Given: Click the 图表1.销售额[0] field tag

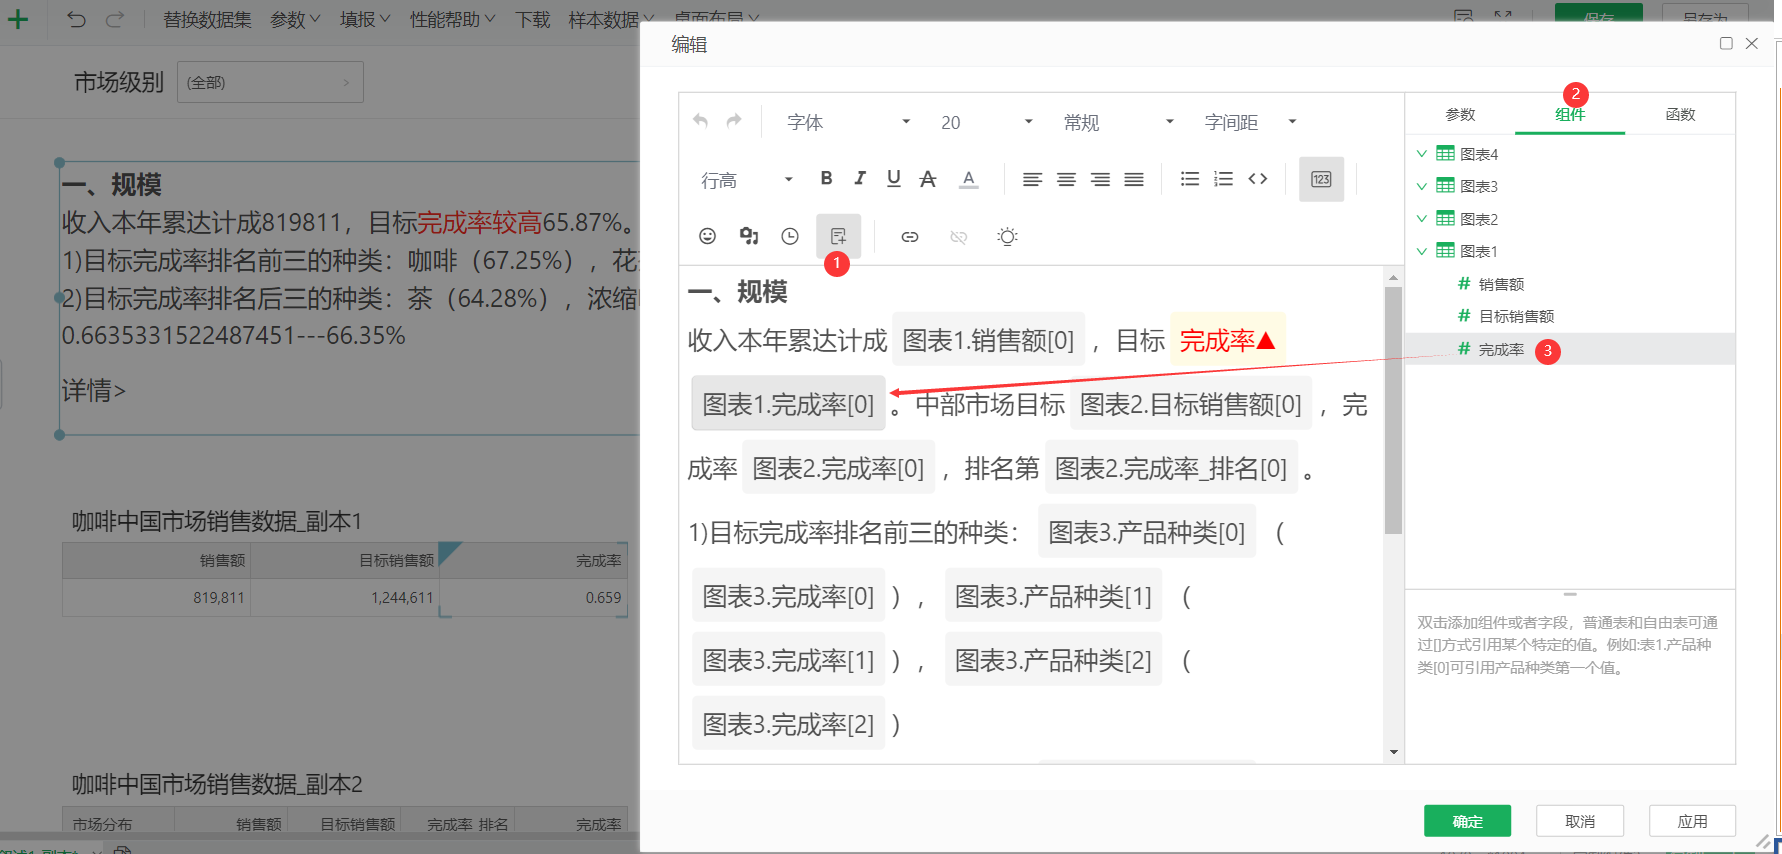Looking at the screenshot, I should coord(988,340).
